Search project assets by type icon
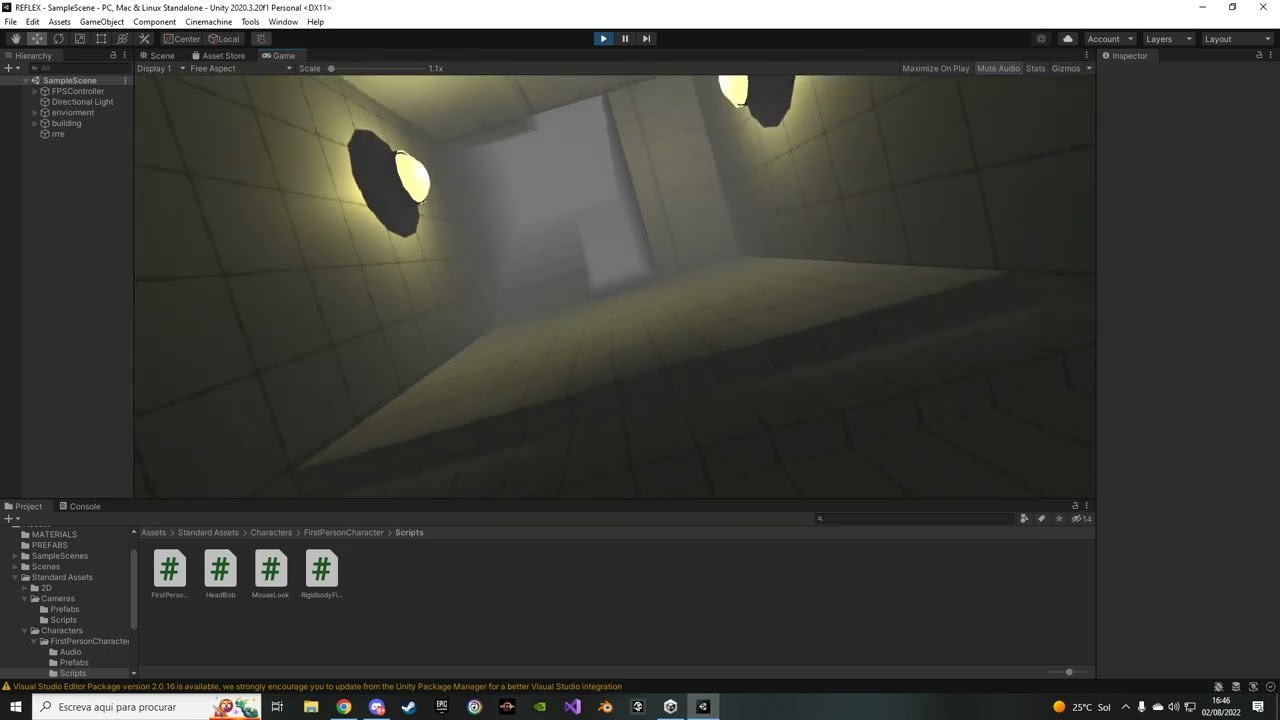The image size is (1280, 720). [x=1024, y=518]
